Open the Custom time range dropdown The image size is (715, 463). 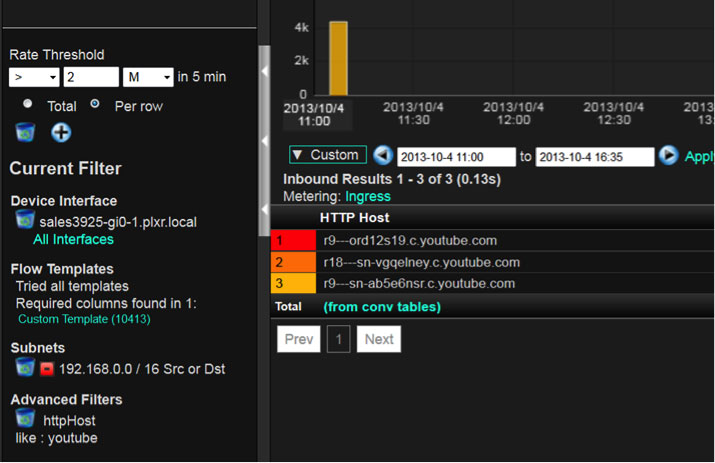click(328, 155)
